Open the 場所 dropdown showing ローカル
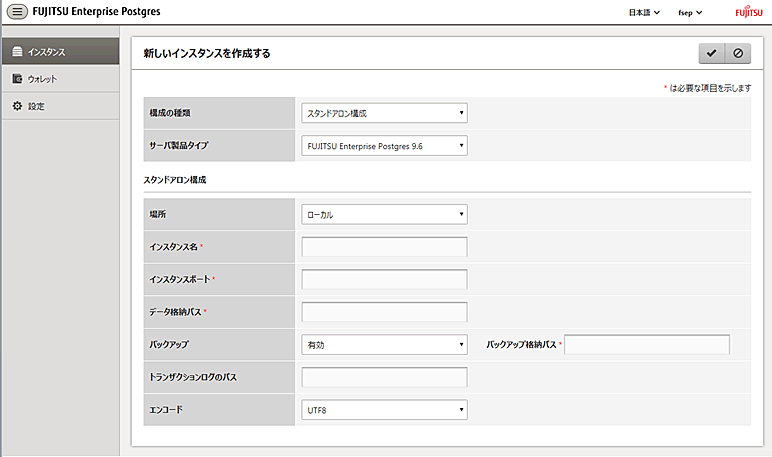 coord(384,214)
